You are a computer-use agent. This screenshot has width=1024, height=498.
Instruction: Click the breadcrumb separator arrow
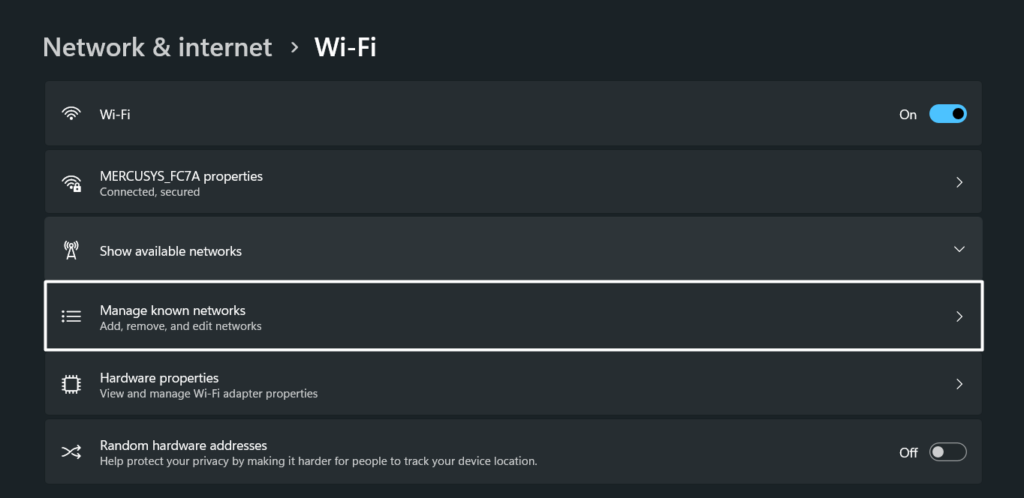click(294, 48)
